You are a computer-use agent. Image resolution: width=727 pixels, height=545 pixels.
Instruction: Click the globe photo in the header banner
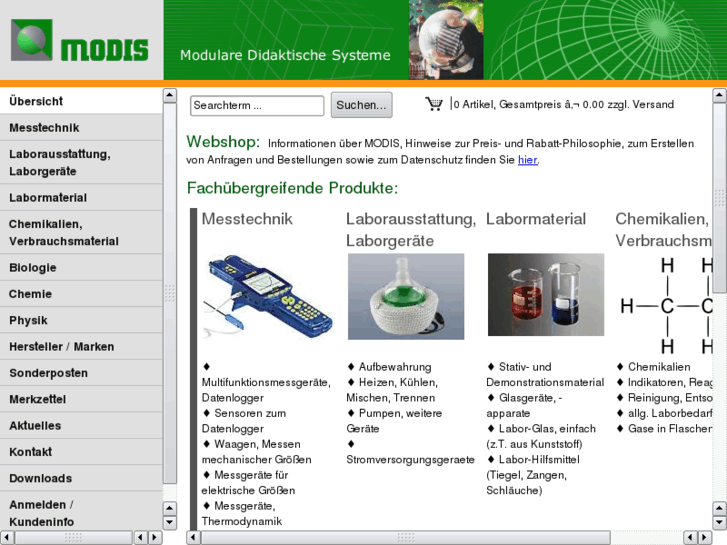[446, 40]
